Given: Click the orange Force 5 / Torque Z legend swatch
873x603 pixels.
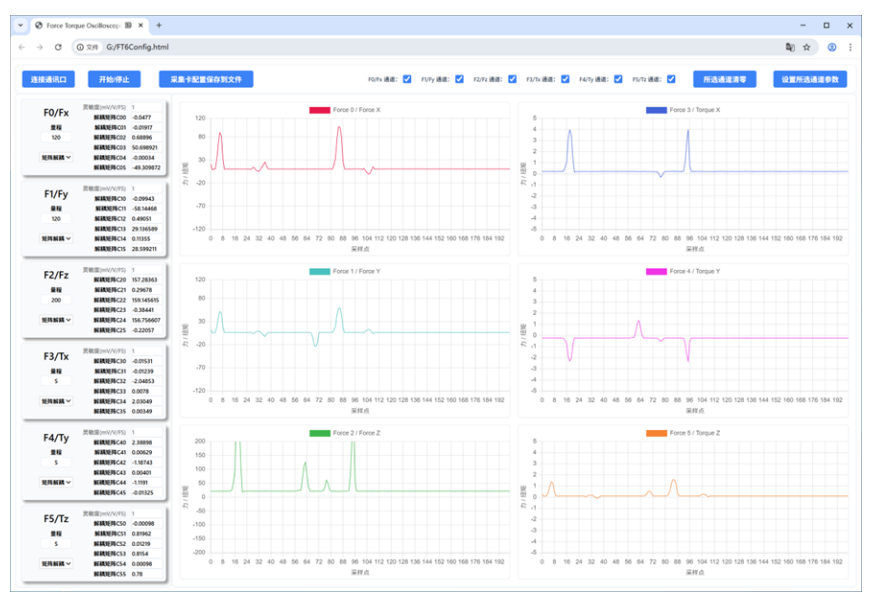Looking at the screenshot, I should 656,433.
